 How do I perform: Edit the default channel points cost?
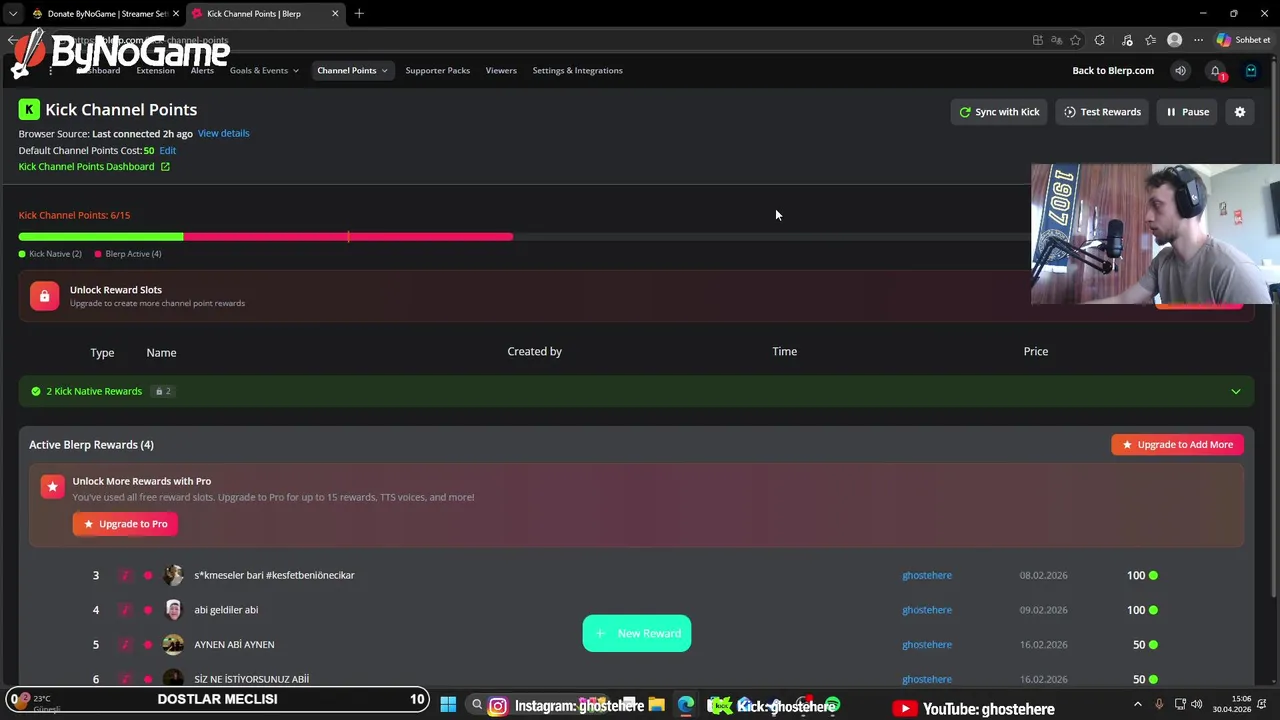click(167, 151)
